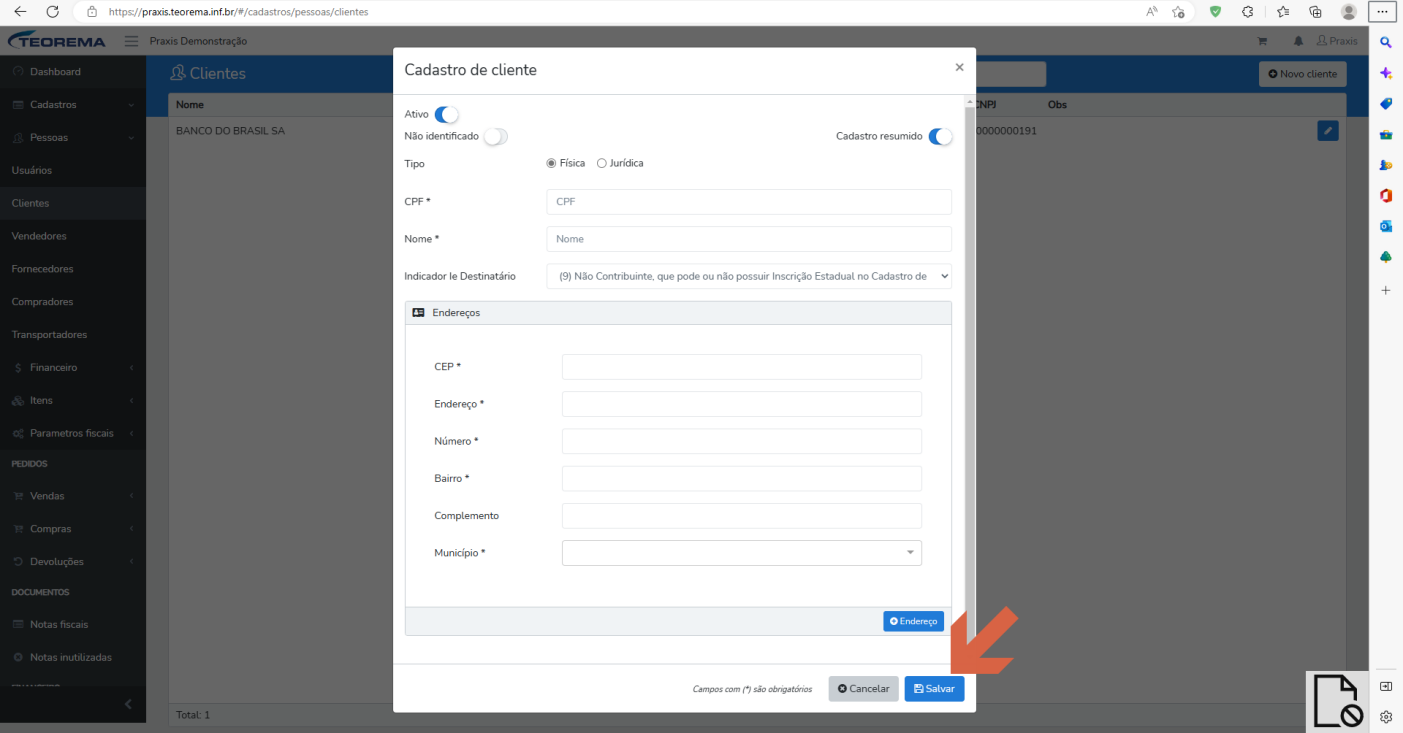1403x733 pixels.
Task: Expand the Devoluções sidebar menu
Action: pyautogui.click(x=73, y=562)
